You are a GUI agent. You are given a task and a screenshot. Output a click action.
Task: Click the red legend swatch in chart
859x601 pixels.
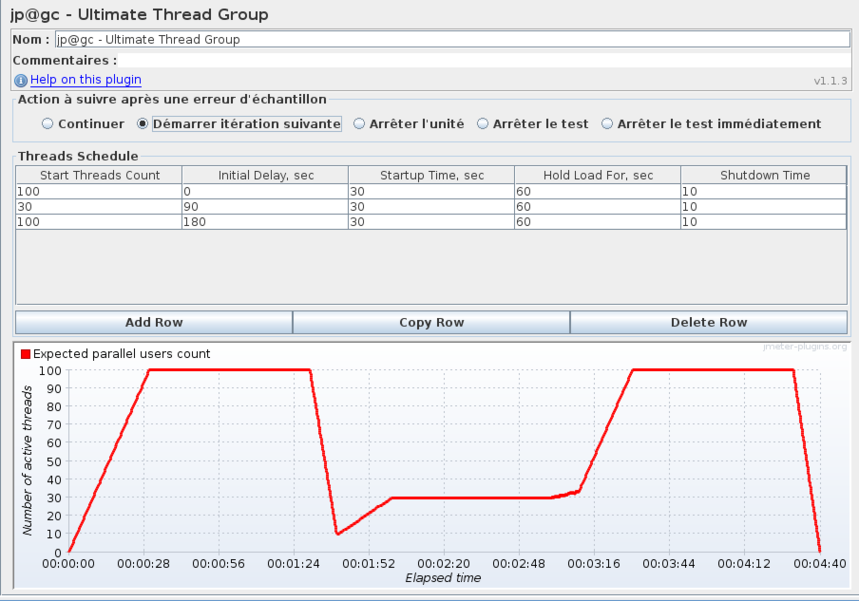[26, 354]
